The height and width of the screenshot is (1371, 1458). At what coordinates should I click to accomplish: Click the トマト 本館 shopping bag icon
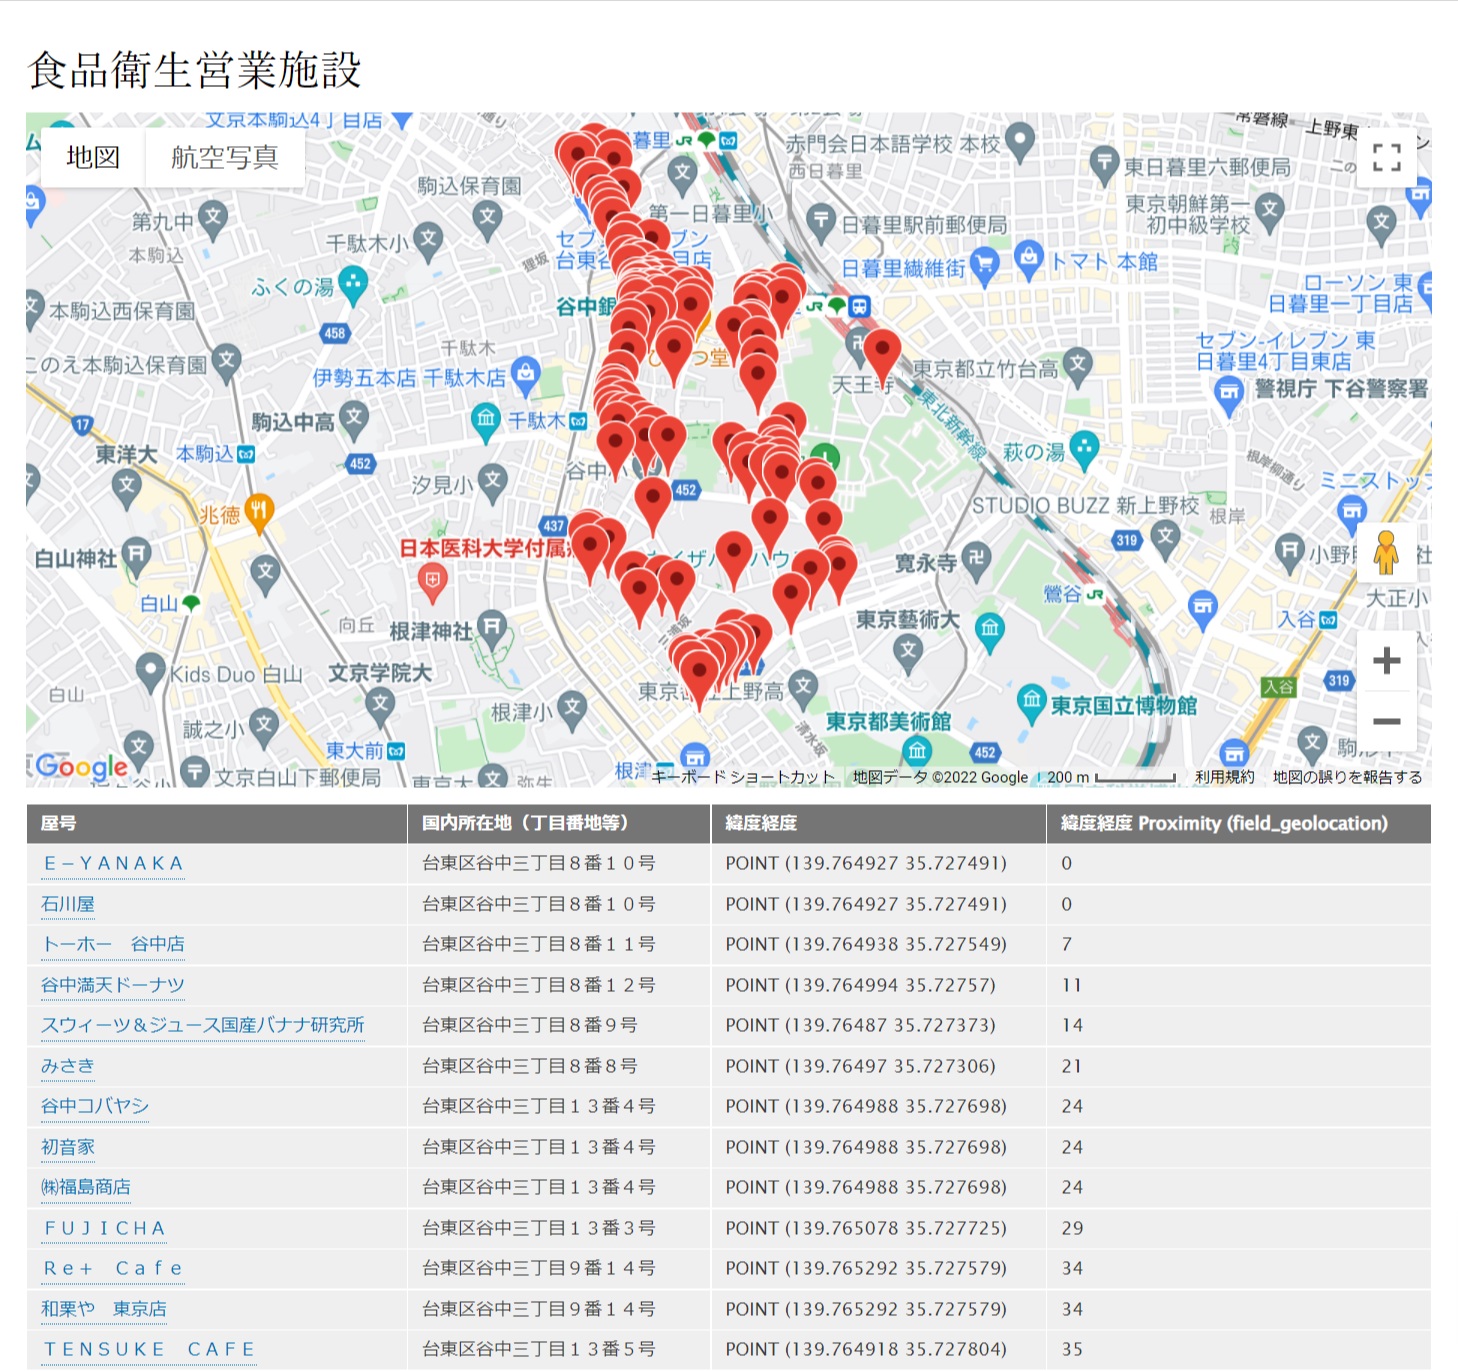[1029, 258]
